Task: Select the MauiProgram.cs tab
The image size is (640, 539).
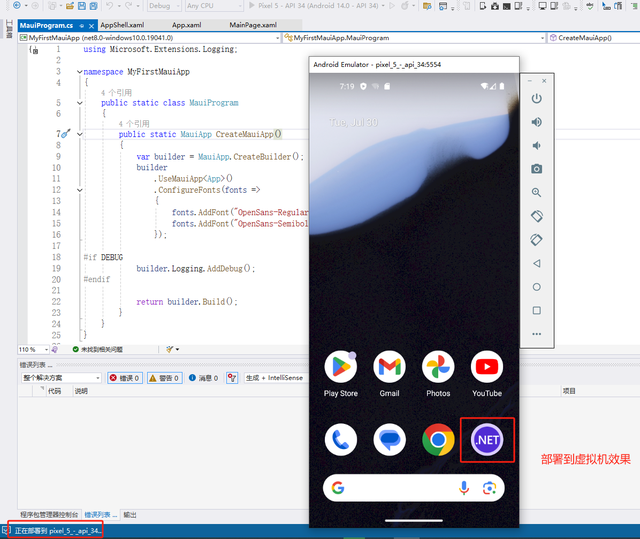Action: pyautogui.click(x=46, y=25)
